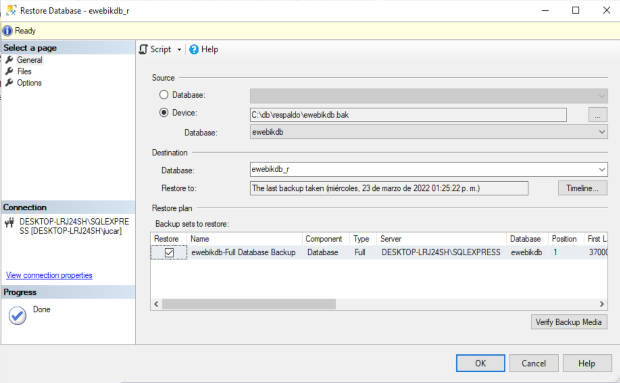Click the Script scroll icon
Image resolution: width=620 pixels, height=383 pixels.
click(x=144, y=49)
